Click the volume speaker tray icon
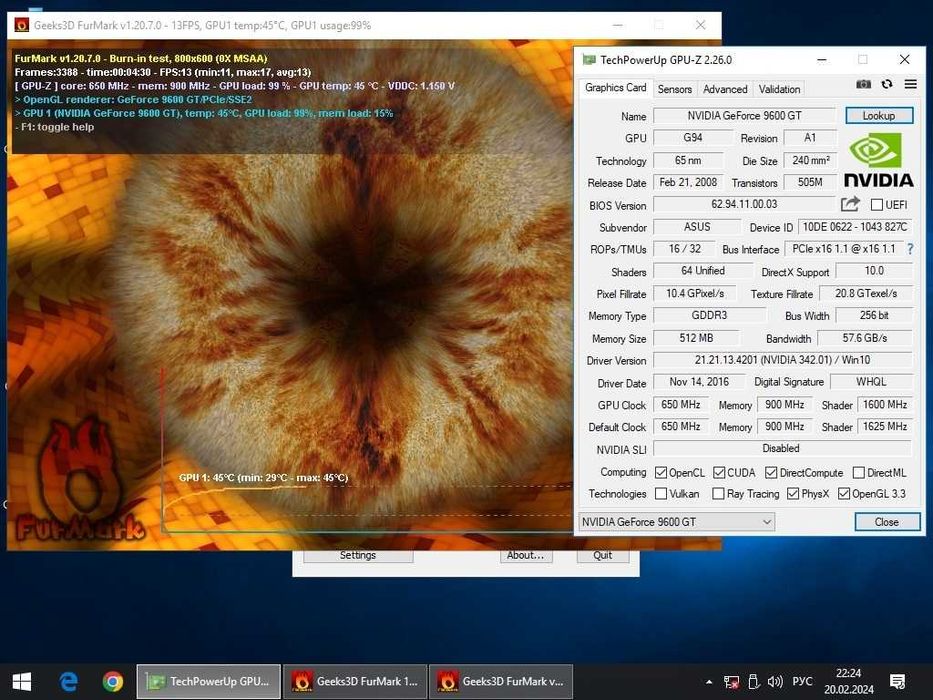Viewport: 933px width, 700px height. (775, 682)
